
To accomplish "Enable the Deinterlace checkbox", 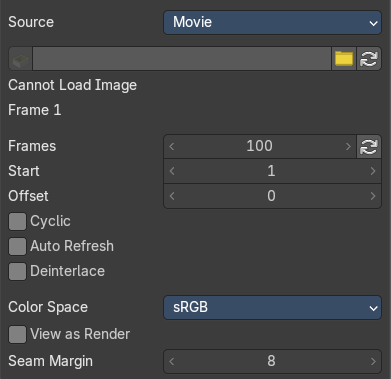I will tap(17, 271).
